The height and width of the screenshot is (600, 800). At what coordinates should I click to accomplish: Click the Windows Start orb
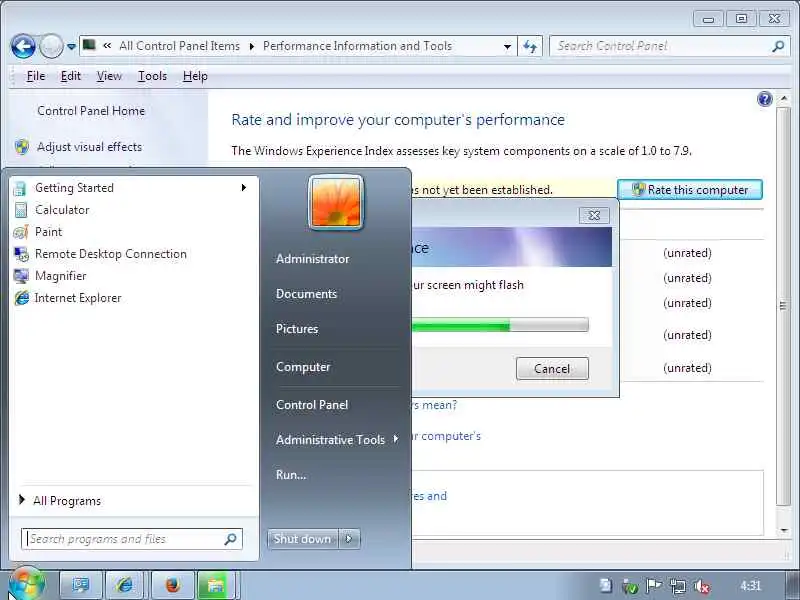tap(26, 585)
